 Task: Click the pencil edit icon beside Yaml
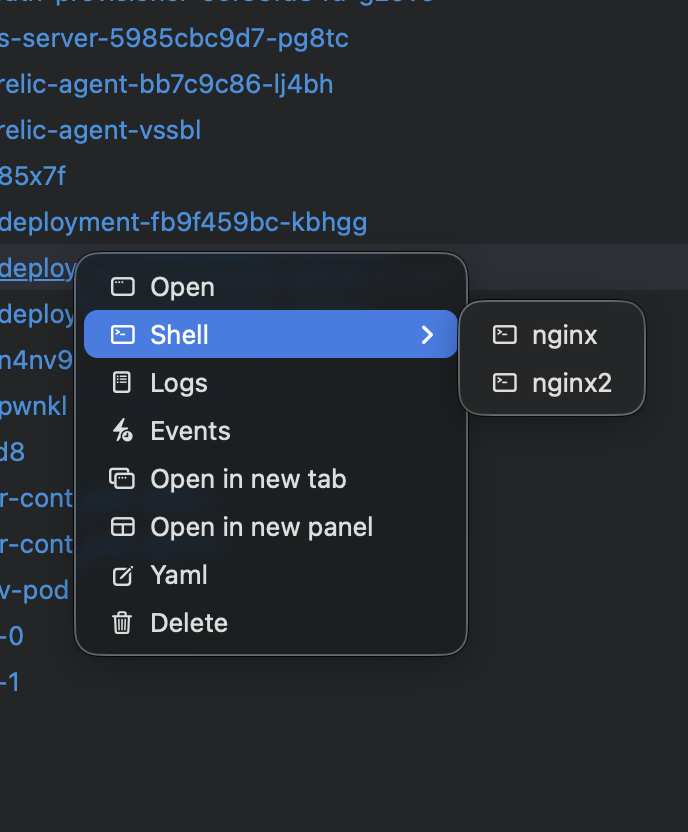coord(121,574)
